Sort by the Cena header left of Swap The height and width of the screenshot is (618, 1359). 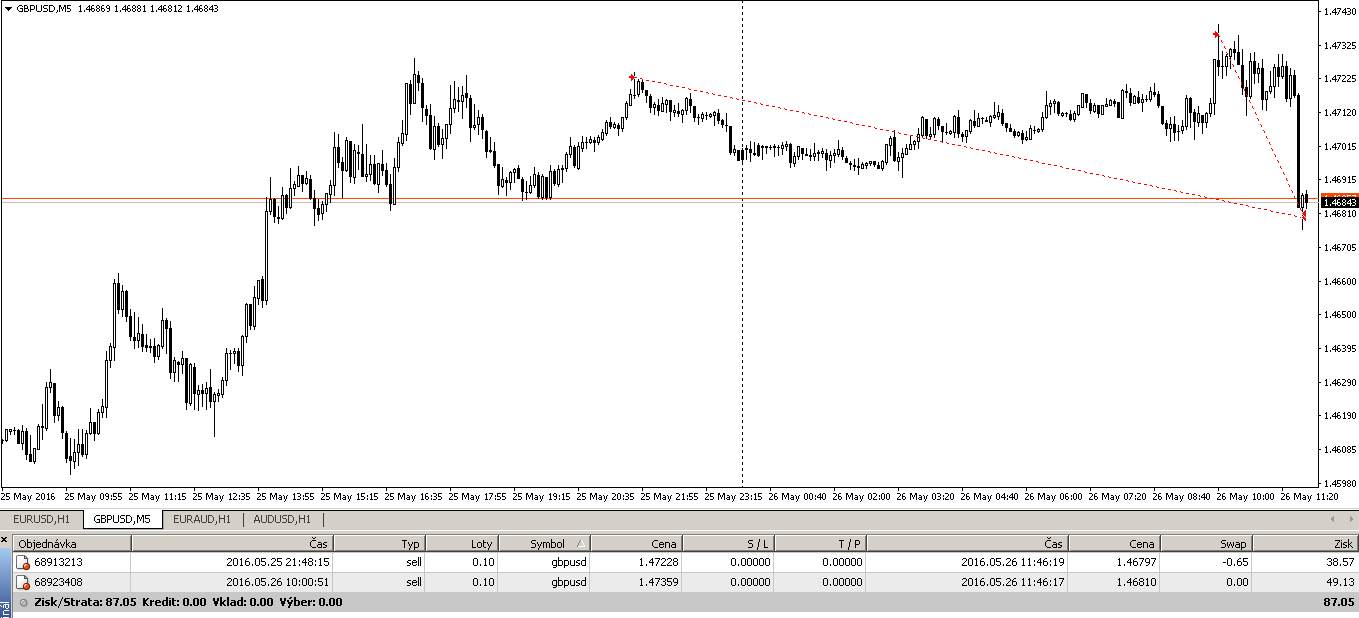[1114, 543]
